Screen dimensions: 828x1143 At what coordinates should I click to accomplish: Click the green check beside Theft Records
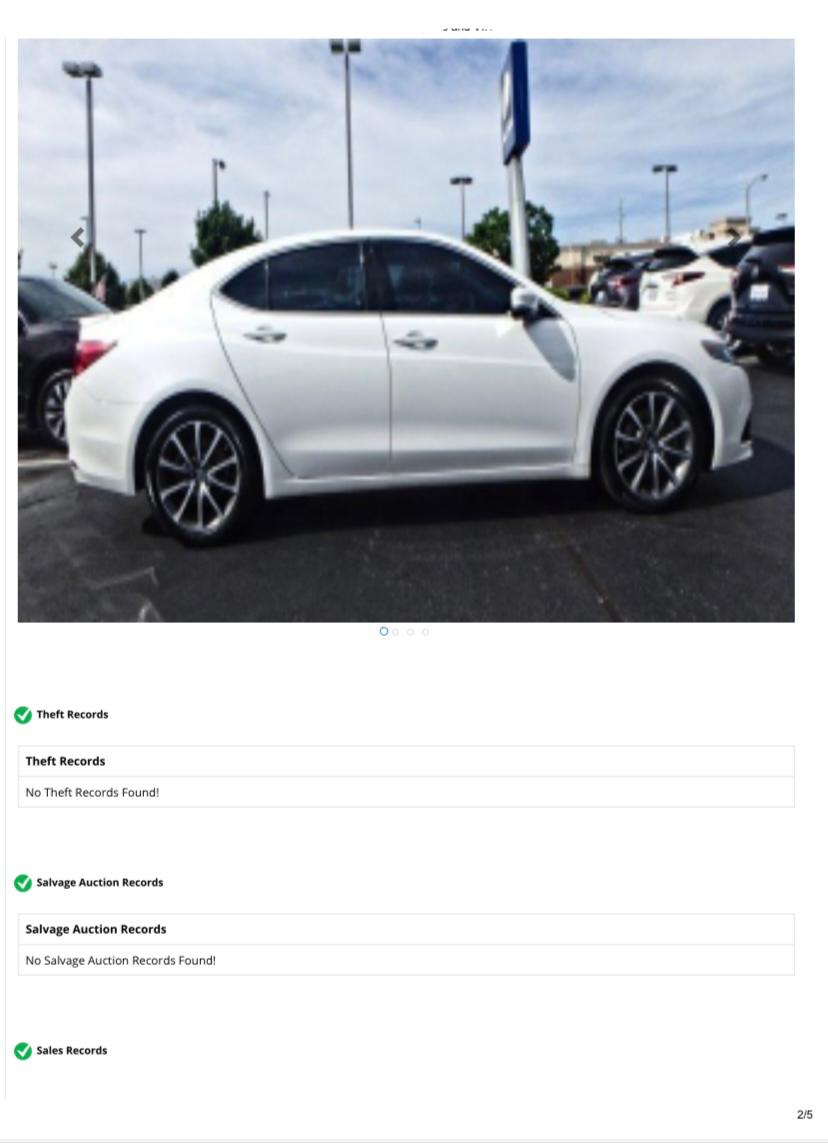[x=23, y=715]
